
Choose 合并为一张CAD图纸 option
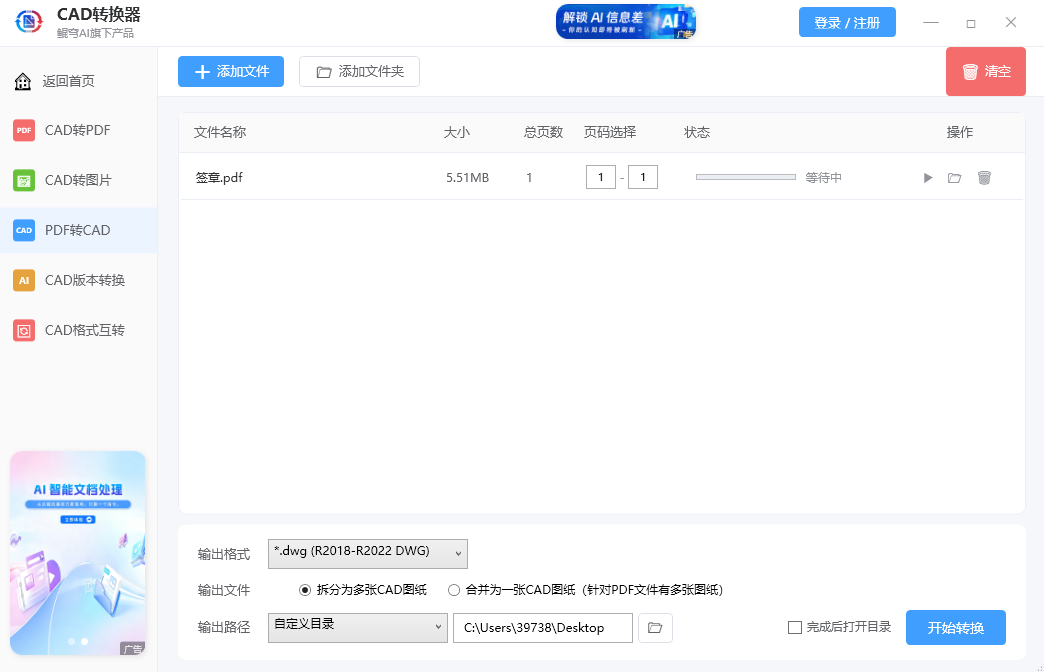[454, 590]
